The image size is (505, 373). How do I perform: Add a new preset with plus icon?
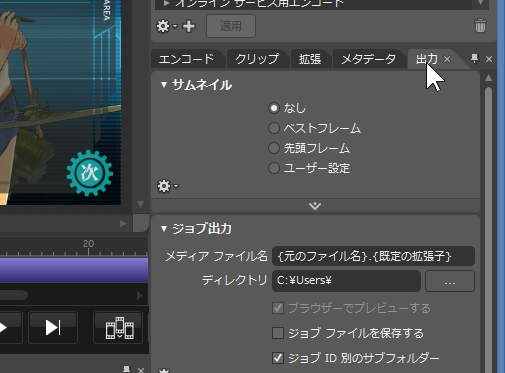tap(189, 26)
